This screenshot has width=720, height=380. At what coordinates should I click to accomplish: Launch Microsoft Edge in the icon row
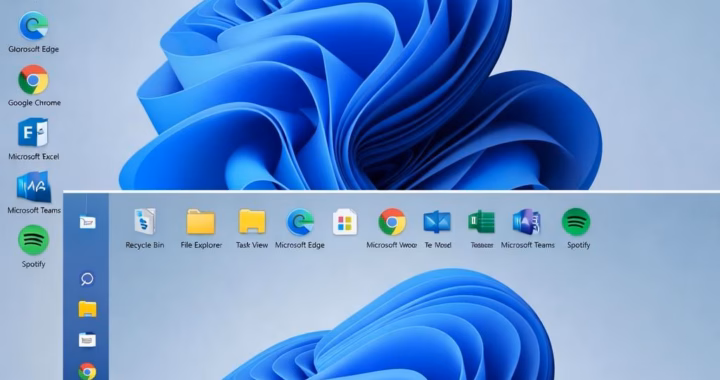coord(300,222)
